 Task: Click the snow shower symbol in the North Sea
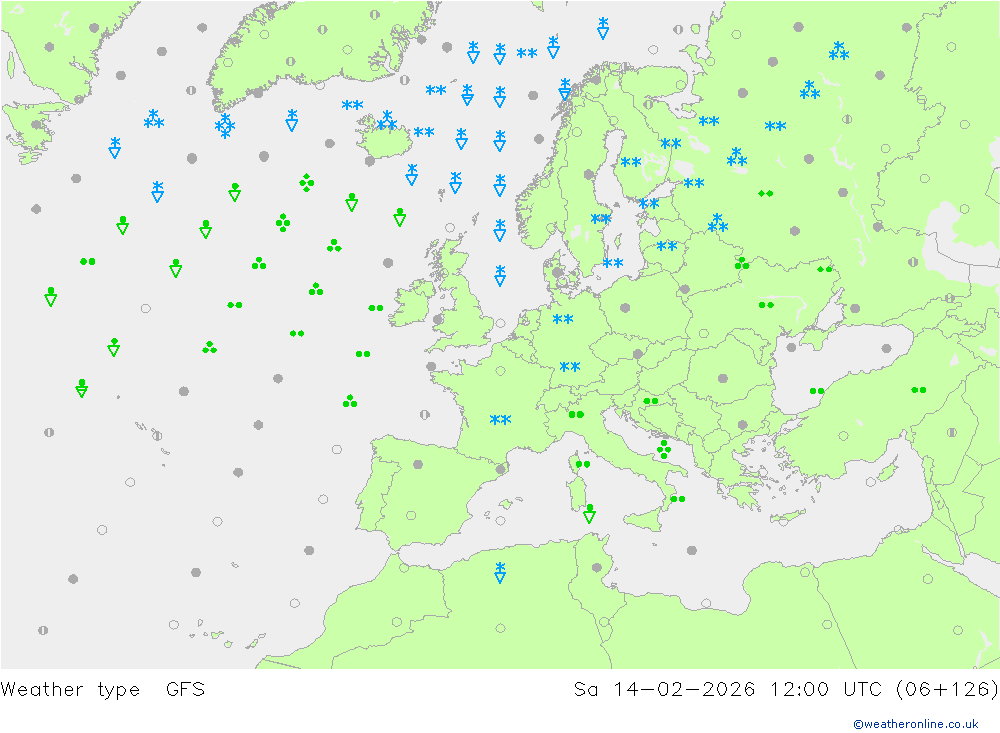500,276
